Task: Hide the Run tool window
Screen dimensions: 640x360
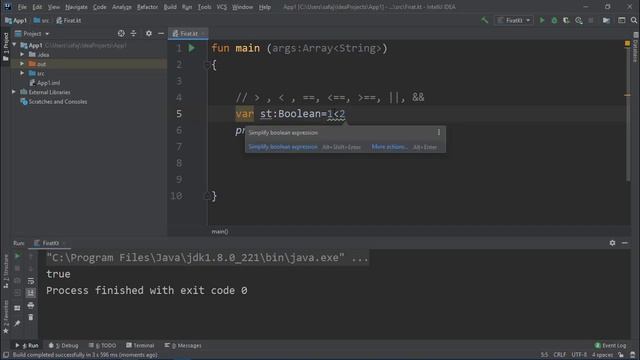Action: point(625,243)
